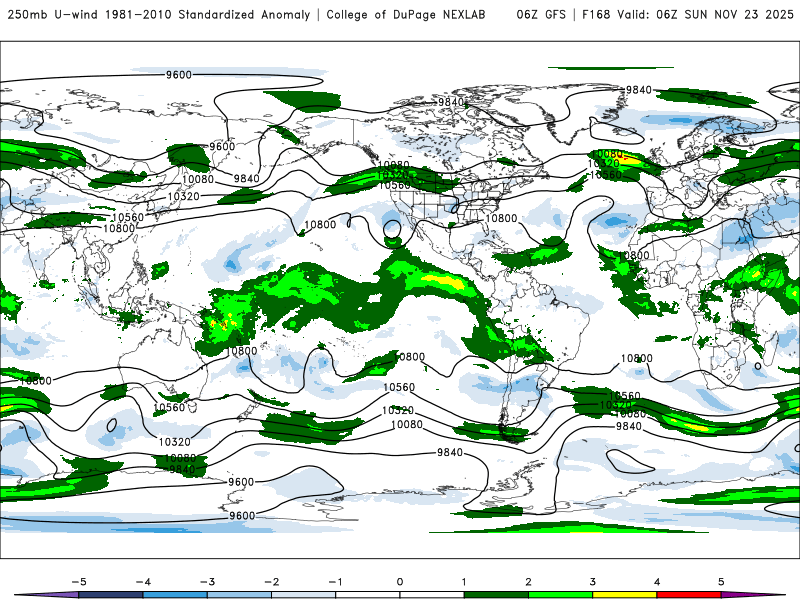This screenshot has height=600, width=800.
Task: Click the '10800' contour label over northwest Africa
Action: pos(634,255)
